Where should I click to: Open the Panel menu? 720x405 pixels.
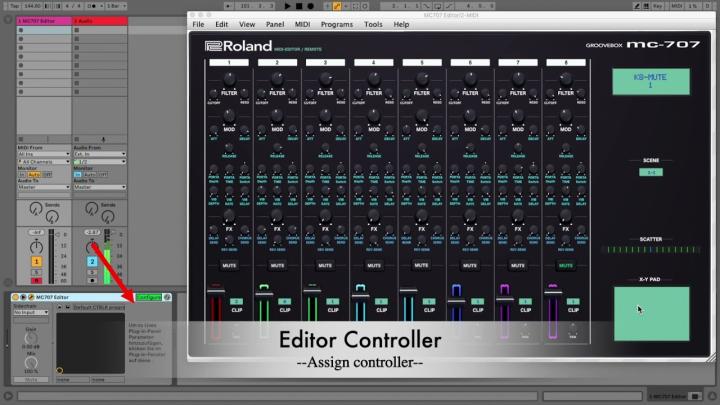tap(275, 24)
